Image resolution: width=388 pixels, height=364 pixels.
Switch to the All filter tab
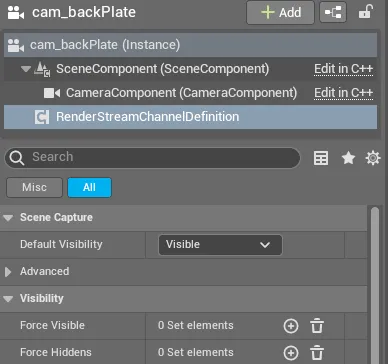89,187
